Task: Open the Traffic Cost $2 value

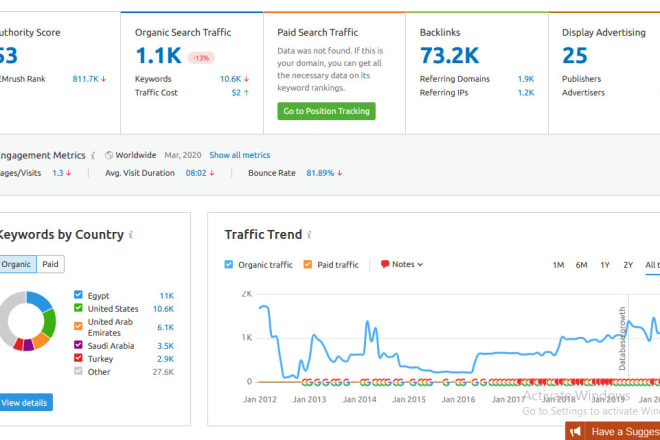Action: click(236, 93)
